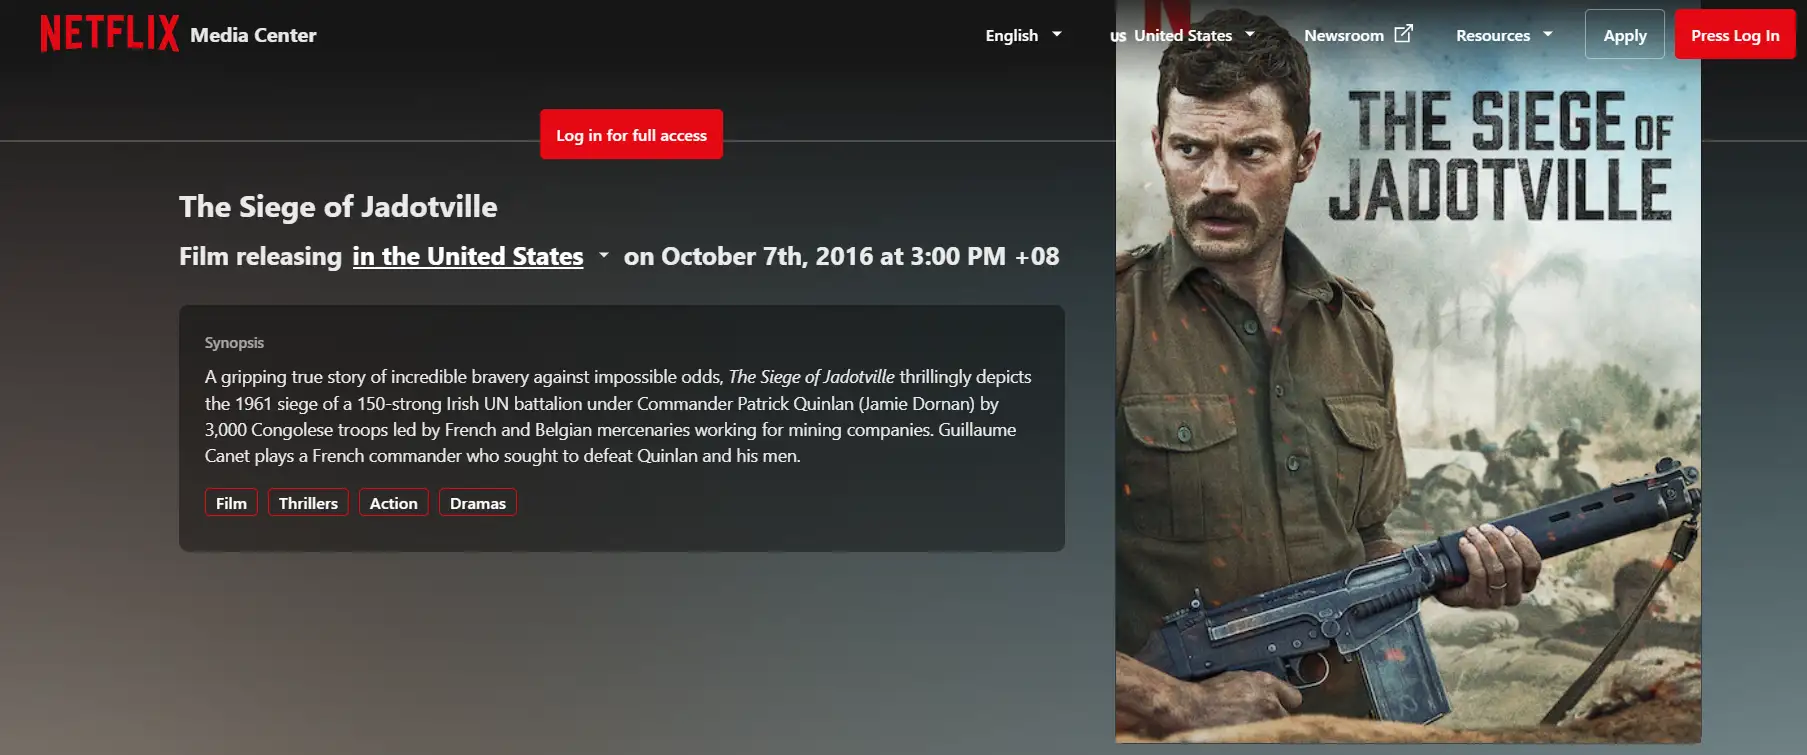The width and height of the screenshot is (1807, 755).
Task: Expand the release country caret
Action: tap(604, 256)
